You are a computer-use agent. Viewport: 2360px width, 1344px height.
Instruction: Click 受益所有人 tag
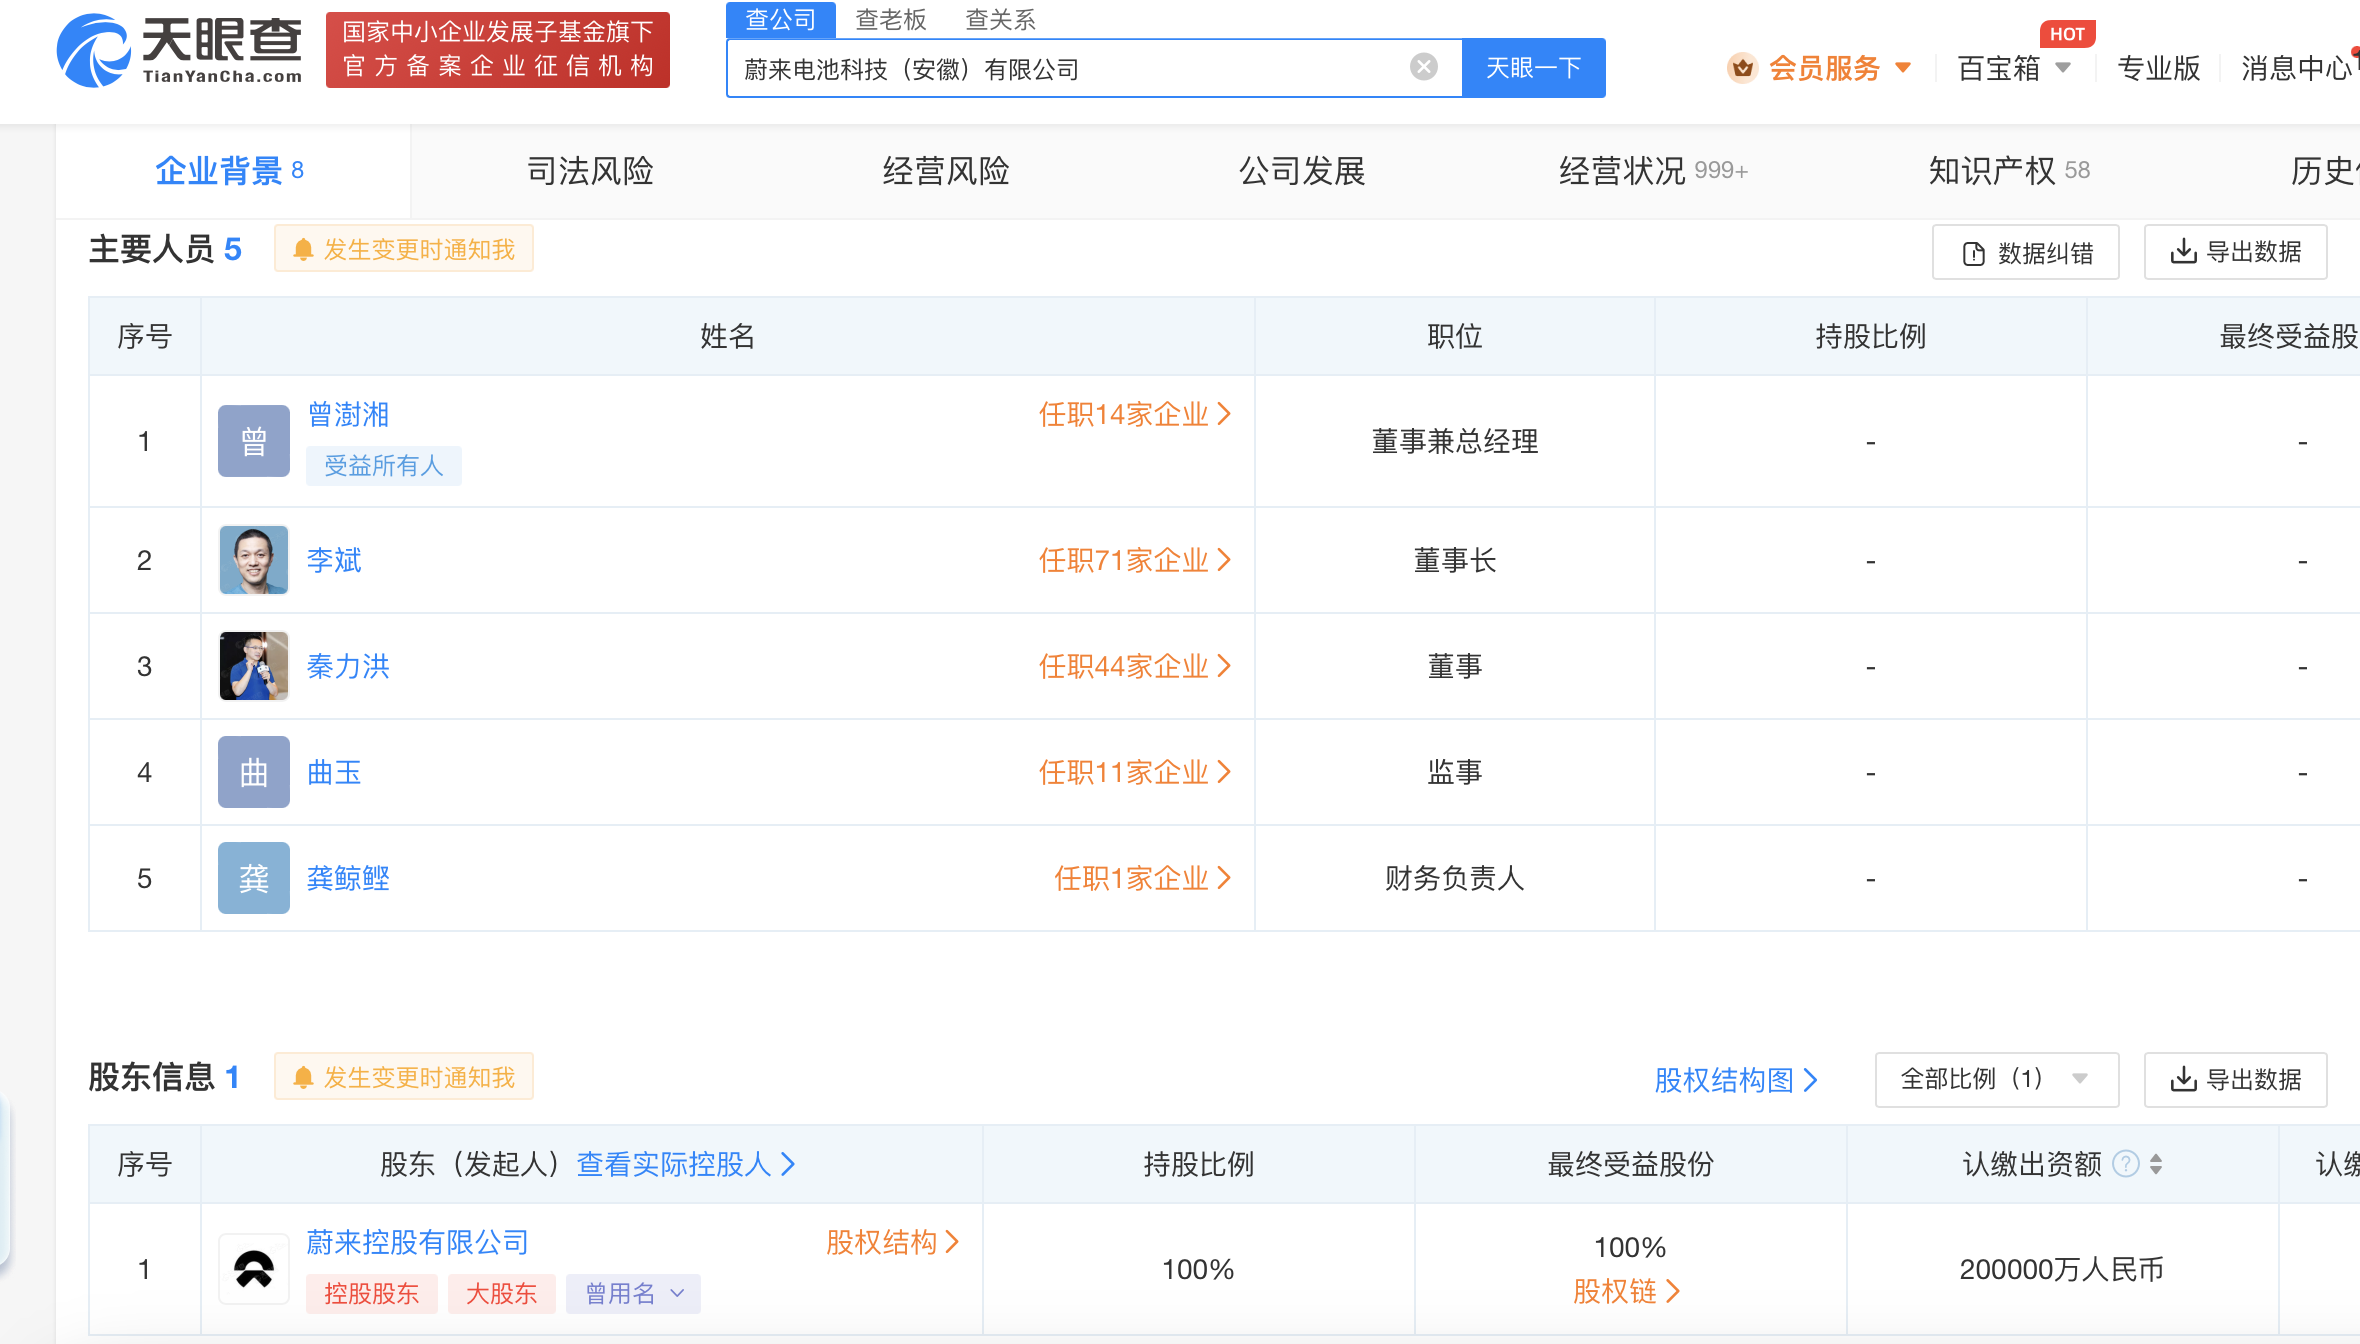pos(384,465)
